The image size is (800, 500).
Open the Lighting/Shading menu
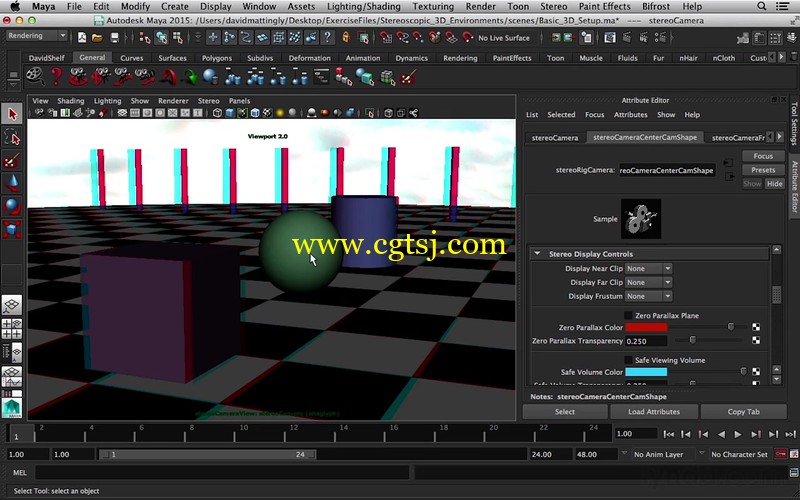pyautogui.click(x=363, y=7)
